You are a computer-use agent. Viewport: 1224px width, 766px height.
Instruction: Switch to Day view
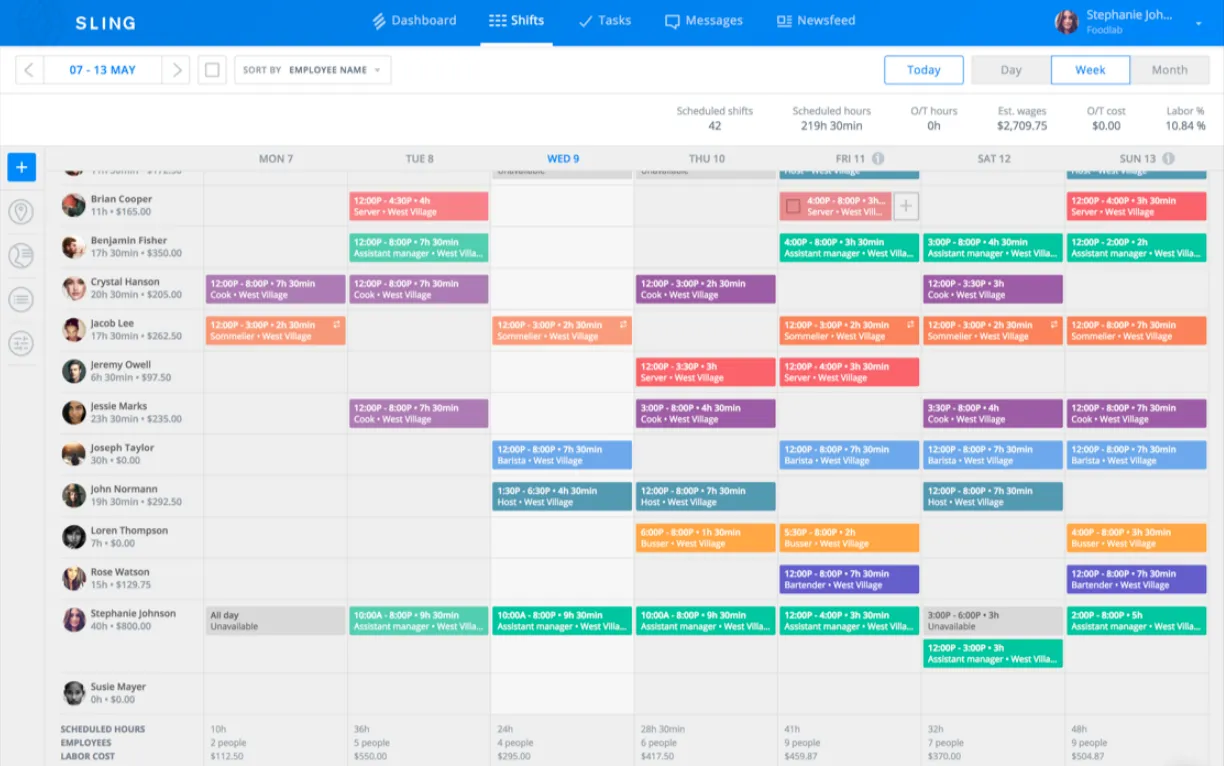tap(1011, 70)
